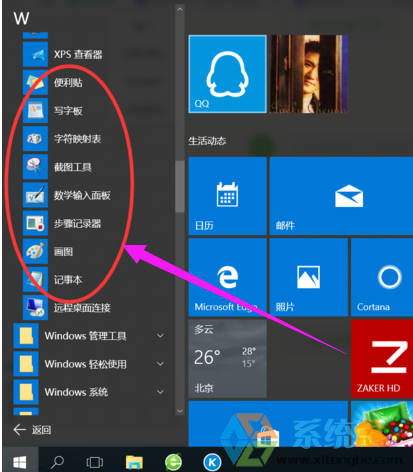Click the app list scroll-down arrow
Screen dimensions: 413x472
point(180,411)
